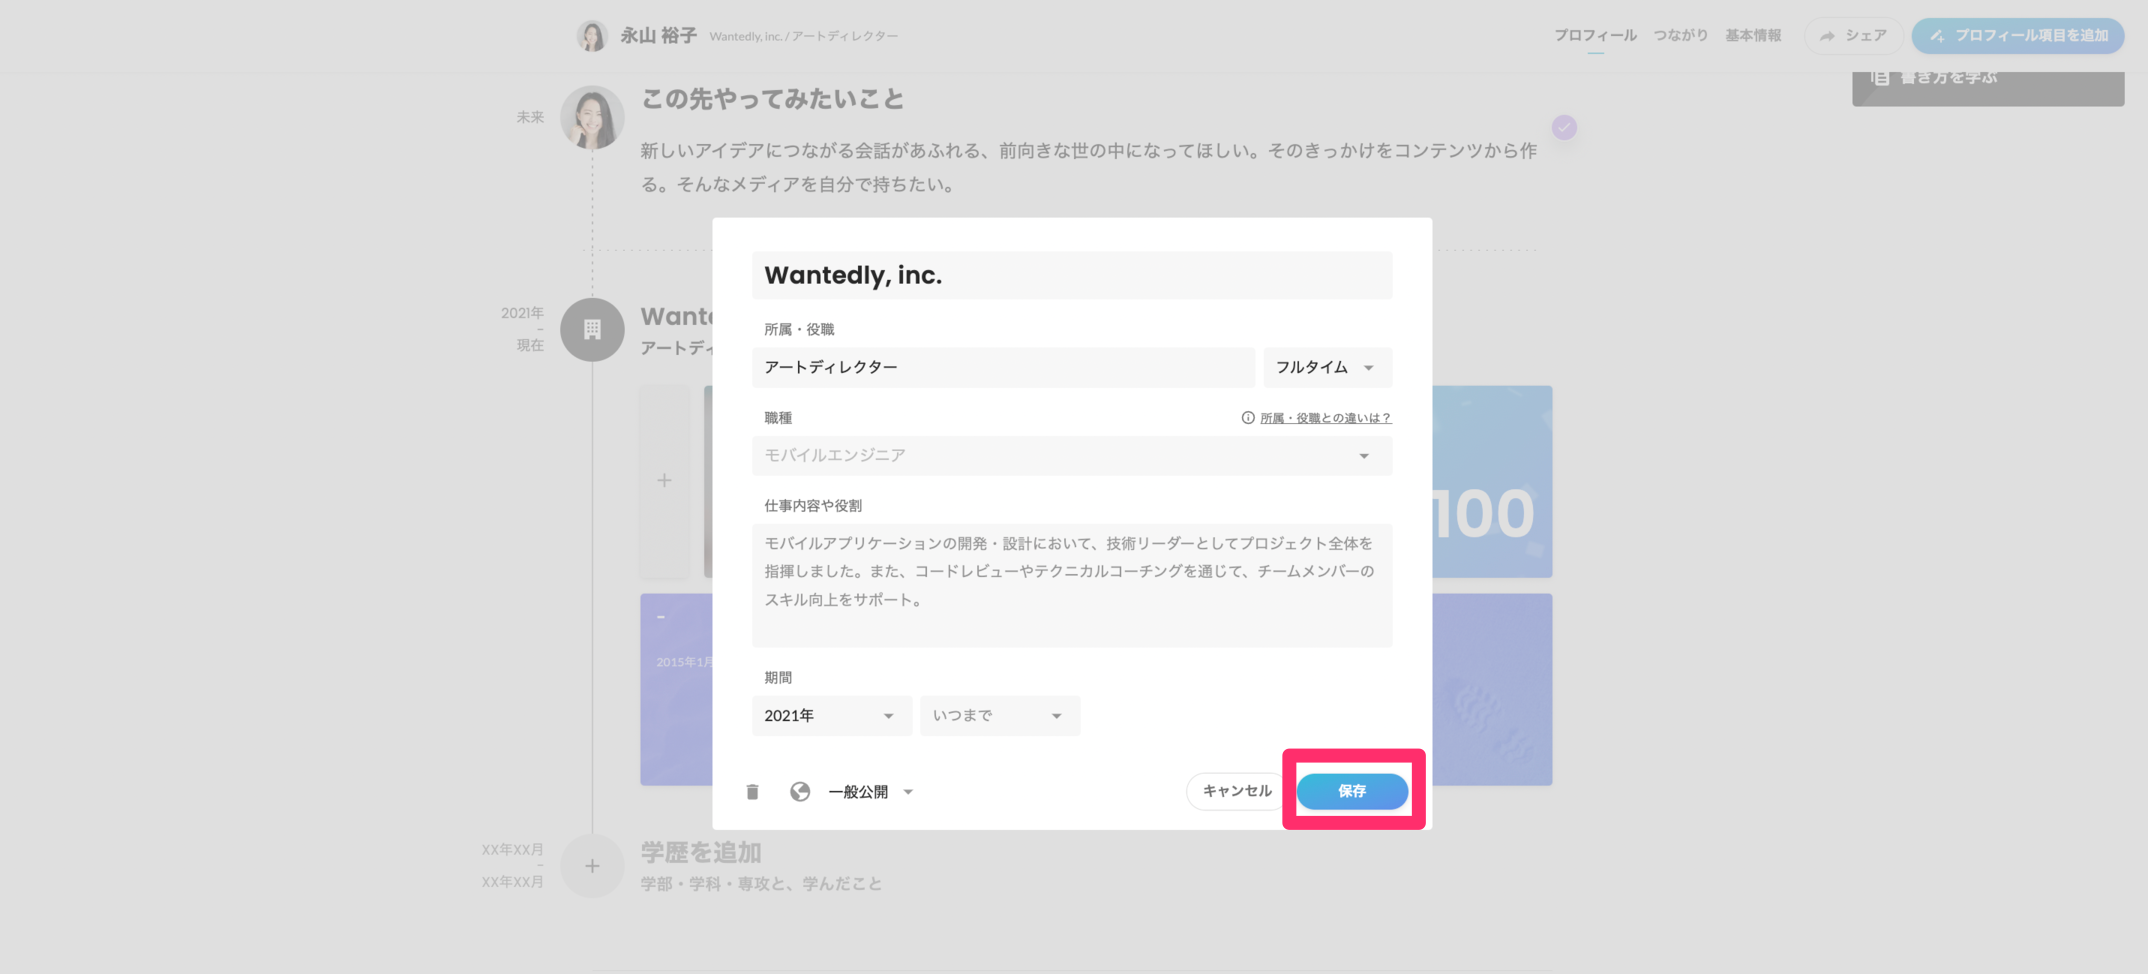The image size is (2148, 974).
Task: Switch to the つながり tab
Action: pos(1680,35)
